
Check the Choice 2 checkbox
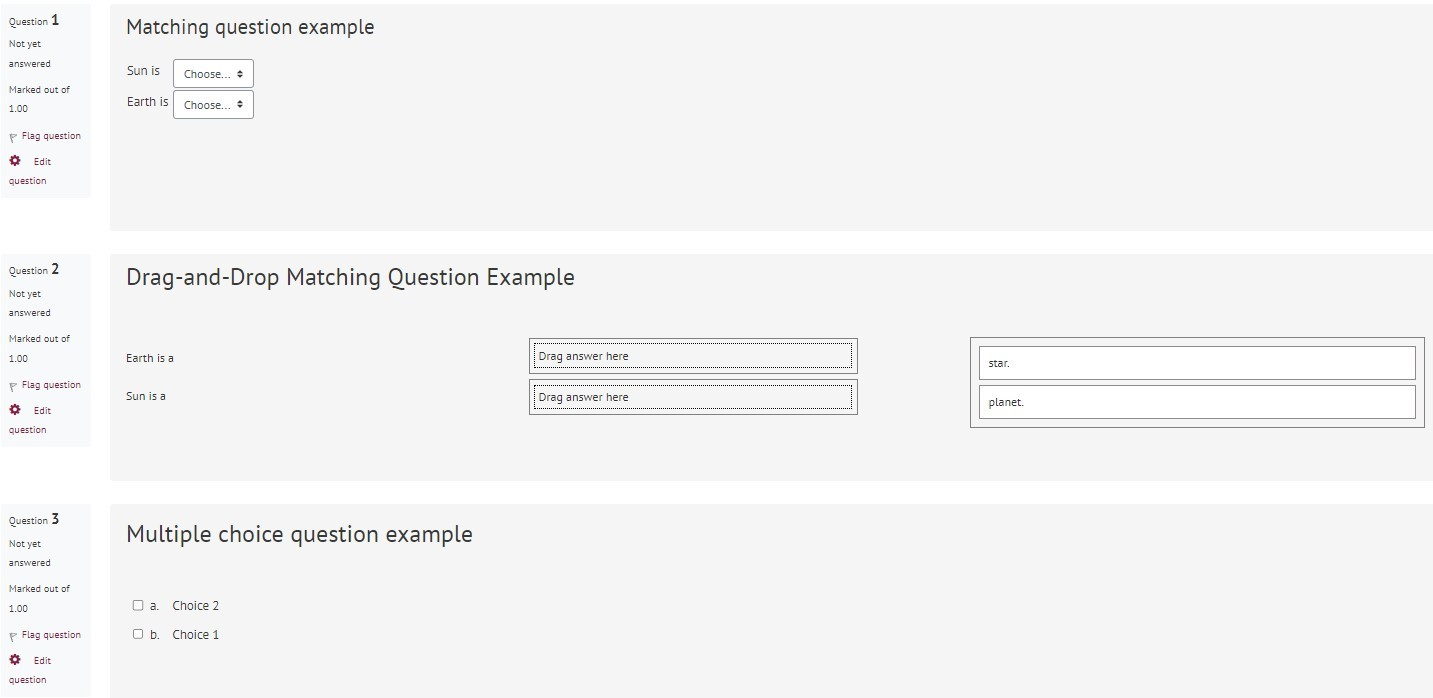coord(138,605)
